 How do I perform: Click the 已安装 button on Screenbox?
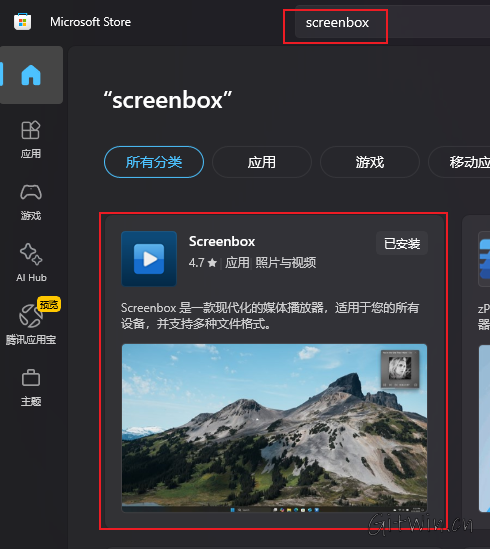[x=402, y=243]
